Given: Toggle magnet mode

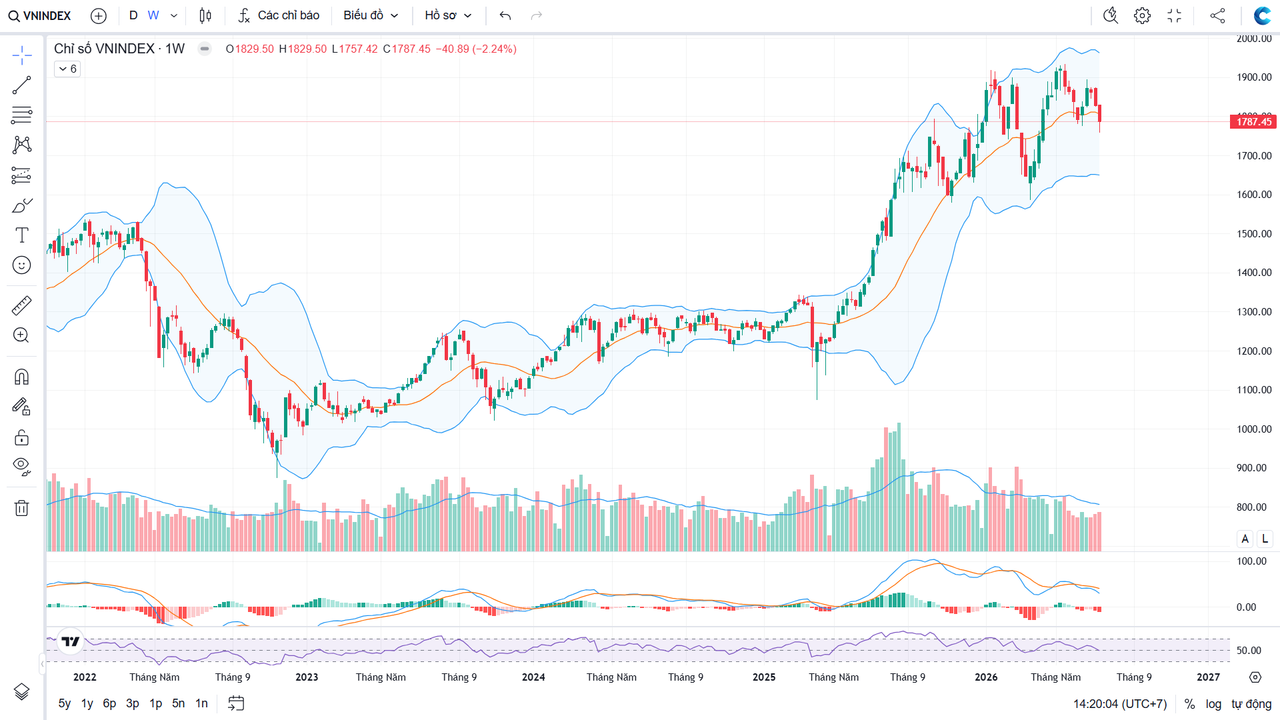Looking at the screenshot, I should (21, 377).
